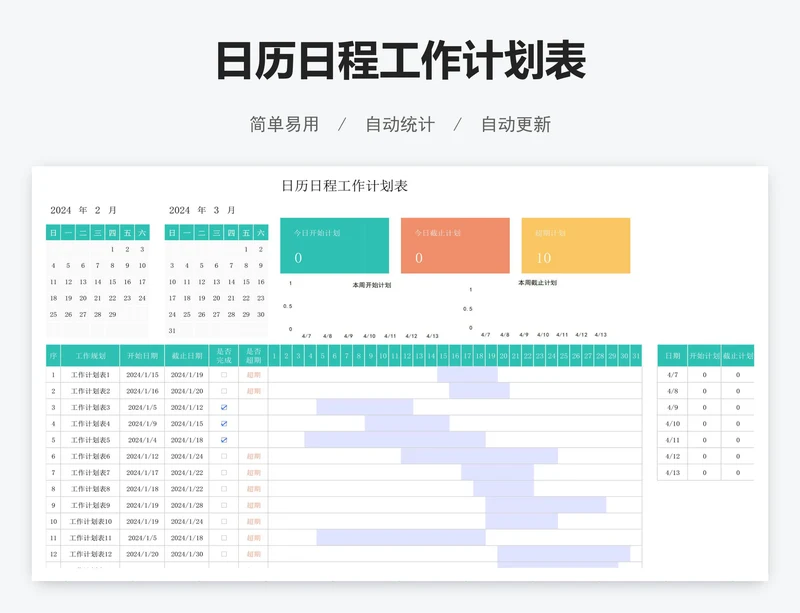Check the completion box for 工作计划表1
Viewport: 800px width, 613px height.
click(224, 375)
